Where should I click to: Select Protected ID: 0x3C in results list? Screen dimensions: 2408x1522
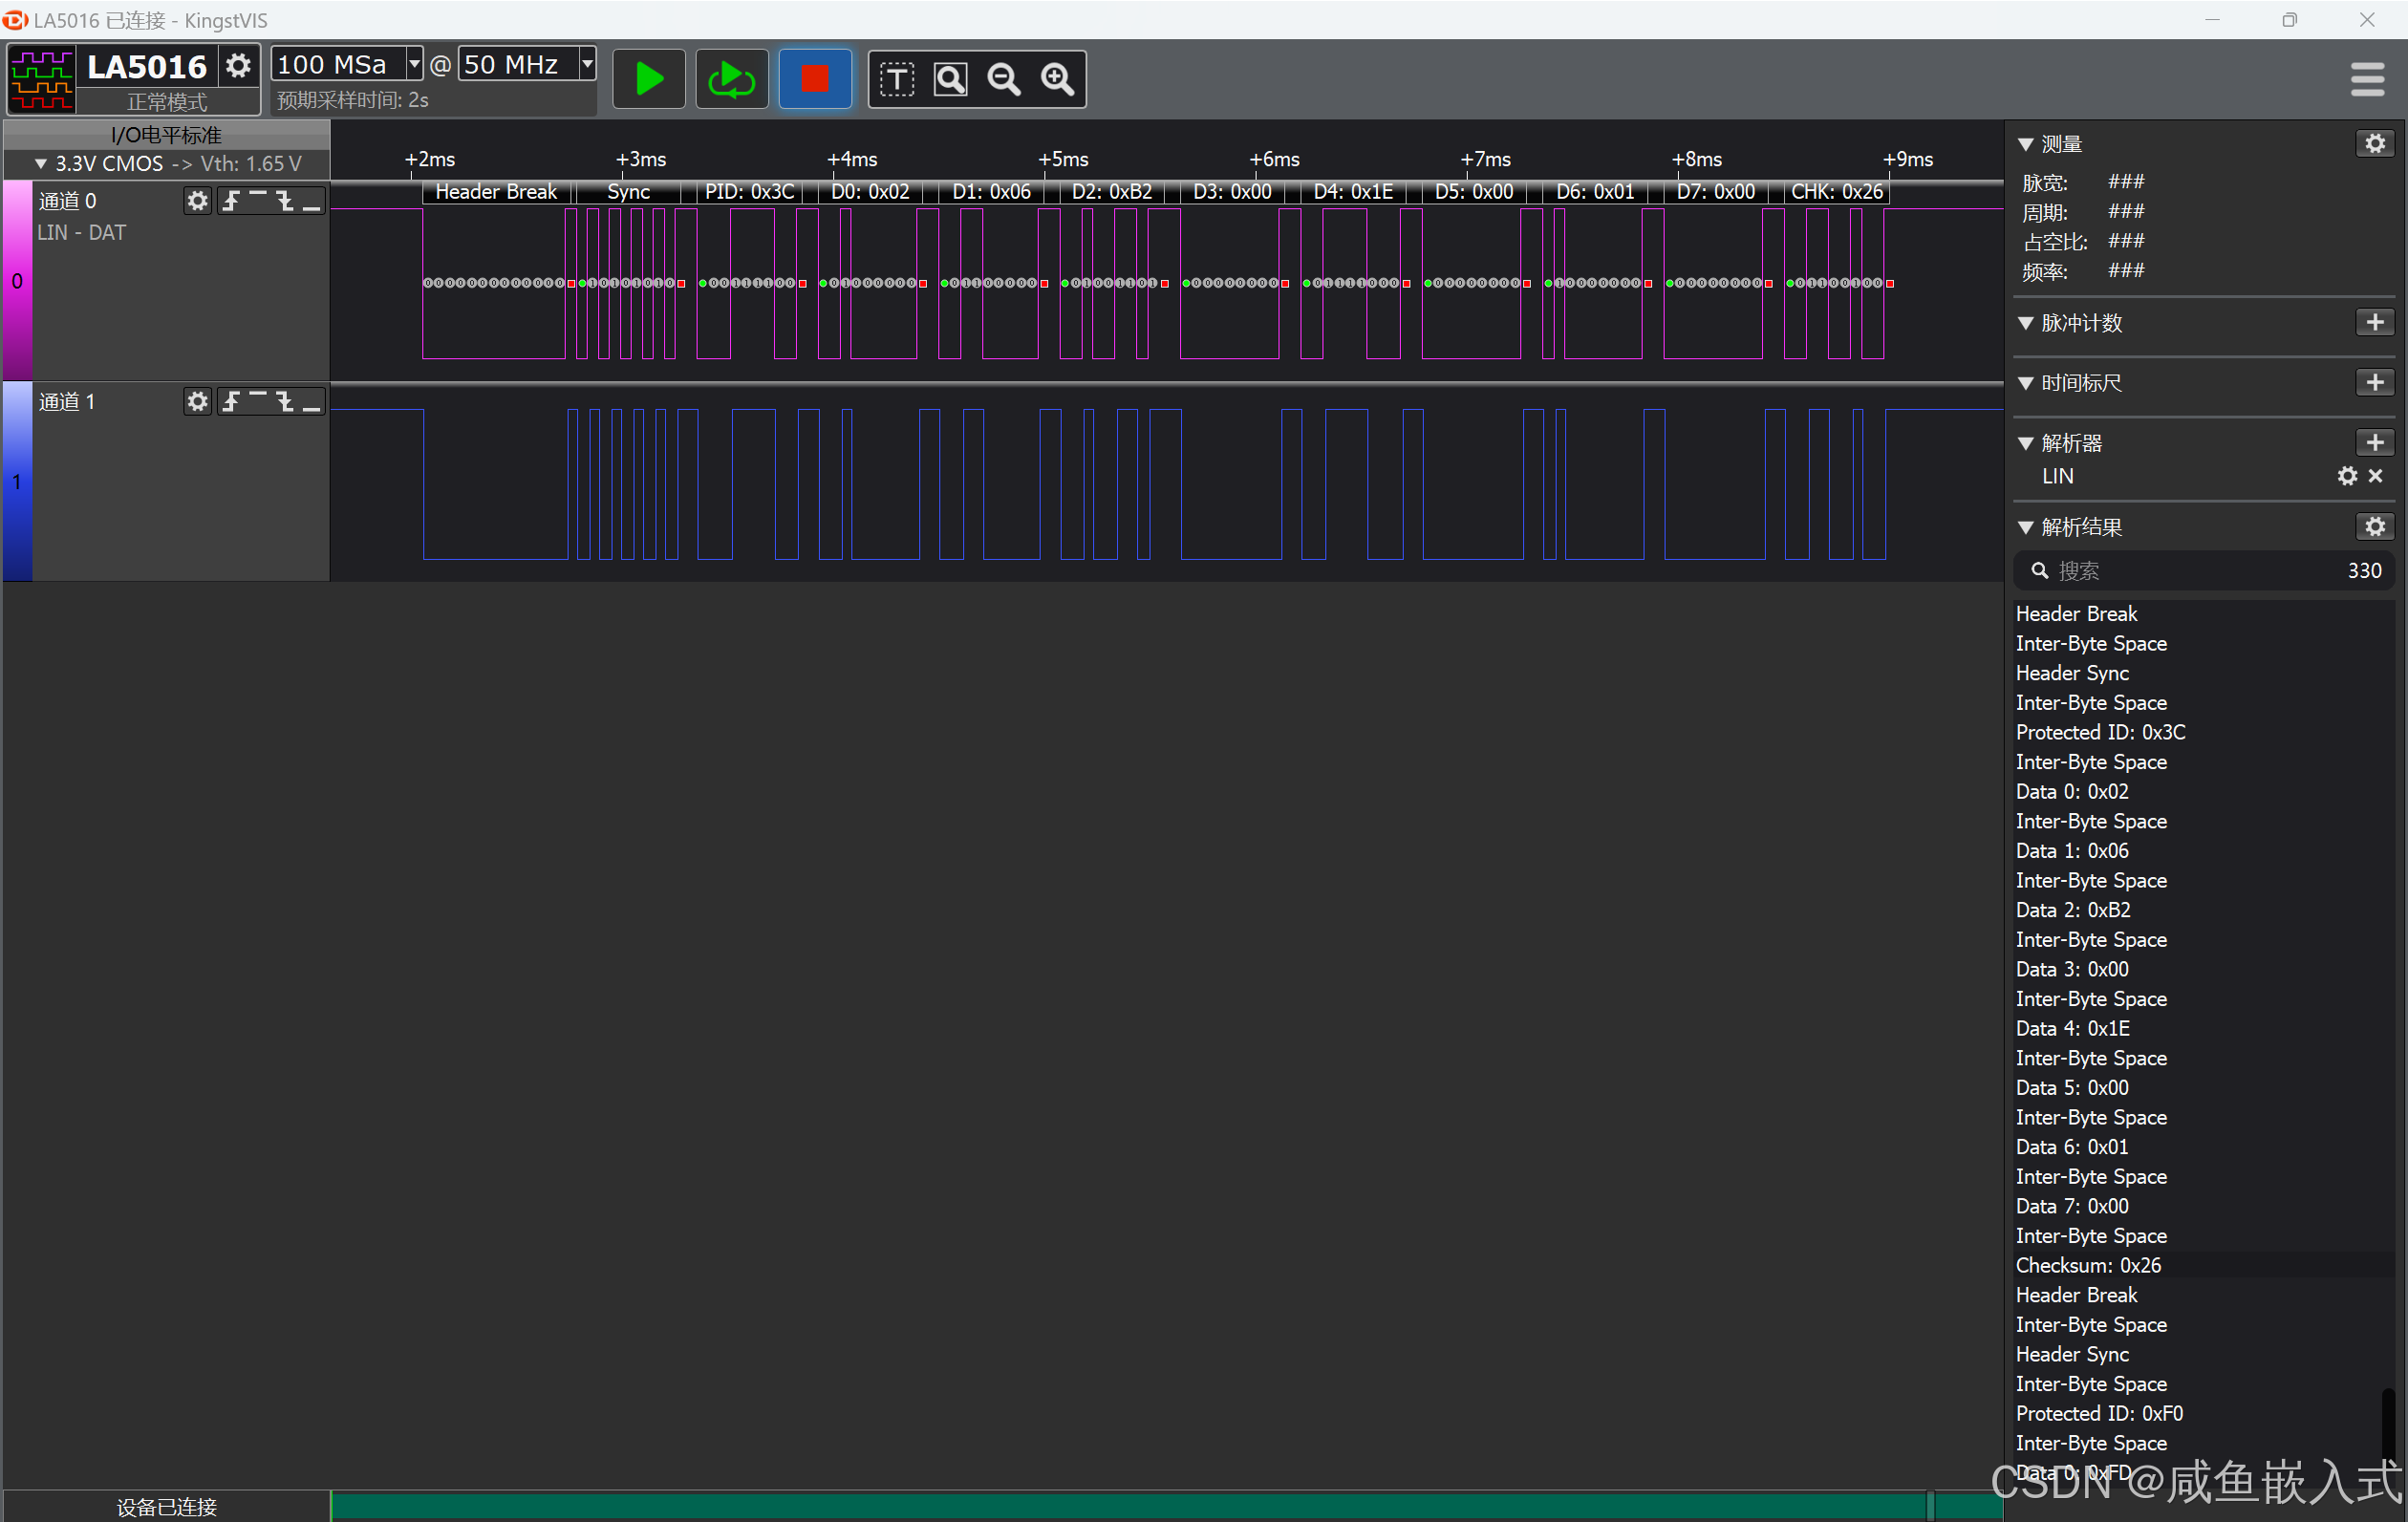click(2100, 733)
